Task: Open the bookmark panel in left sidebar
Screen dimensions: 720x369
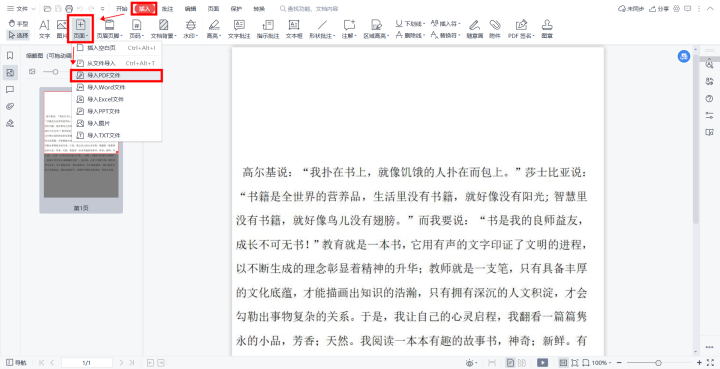Action: (10, 56)
